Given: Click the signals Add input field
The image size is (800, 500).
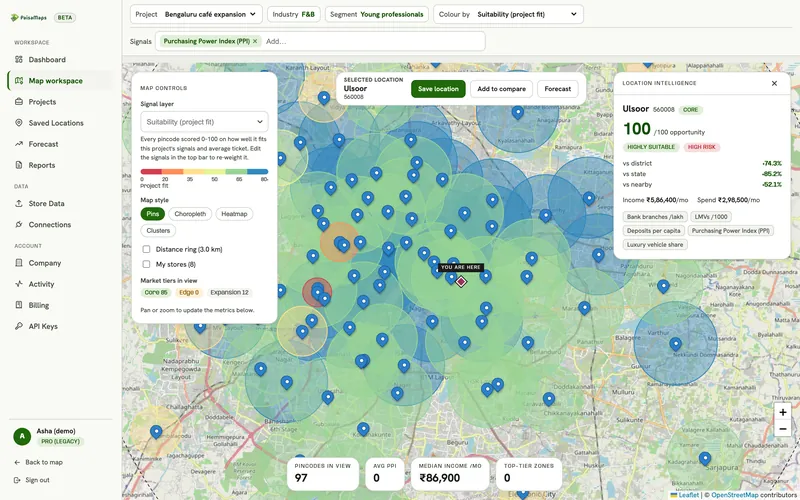Looking at the screenshot, I should coord(373,41).
